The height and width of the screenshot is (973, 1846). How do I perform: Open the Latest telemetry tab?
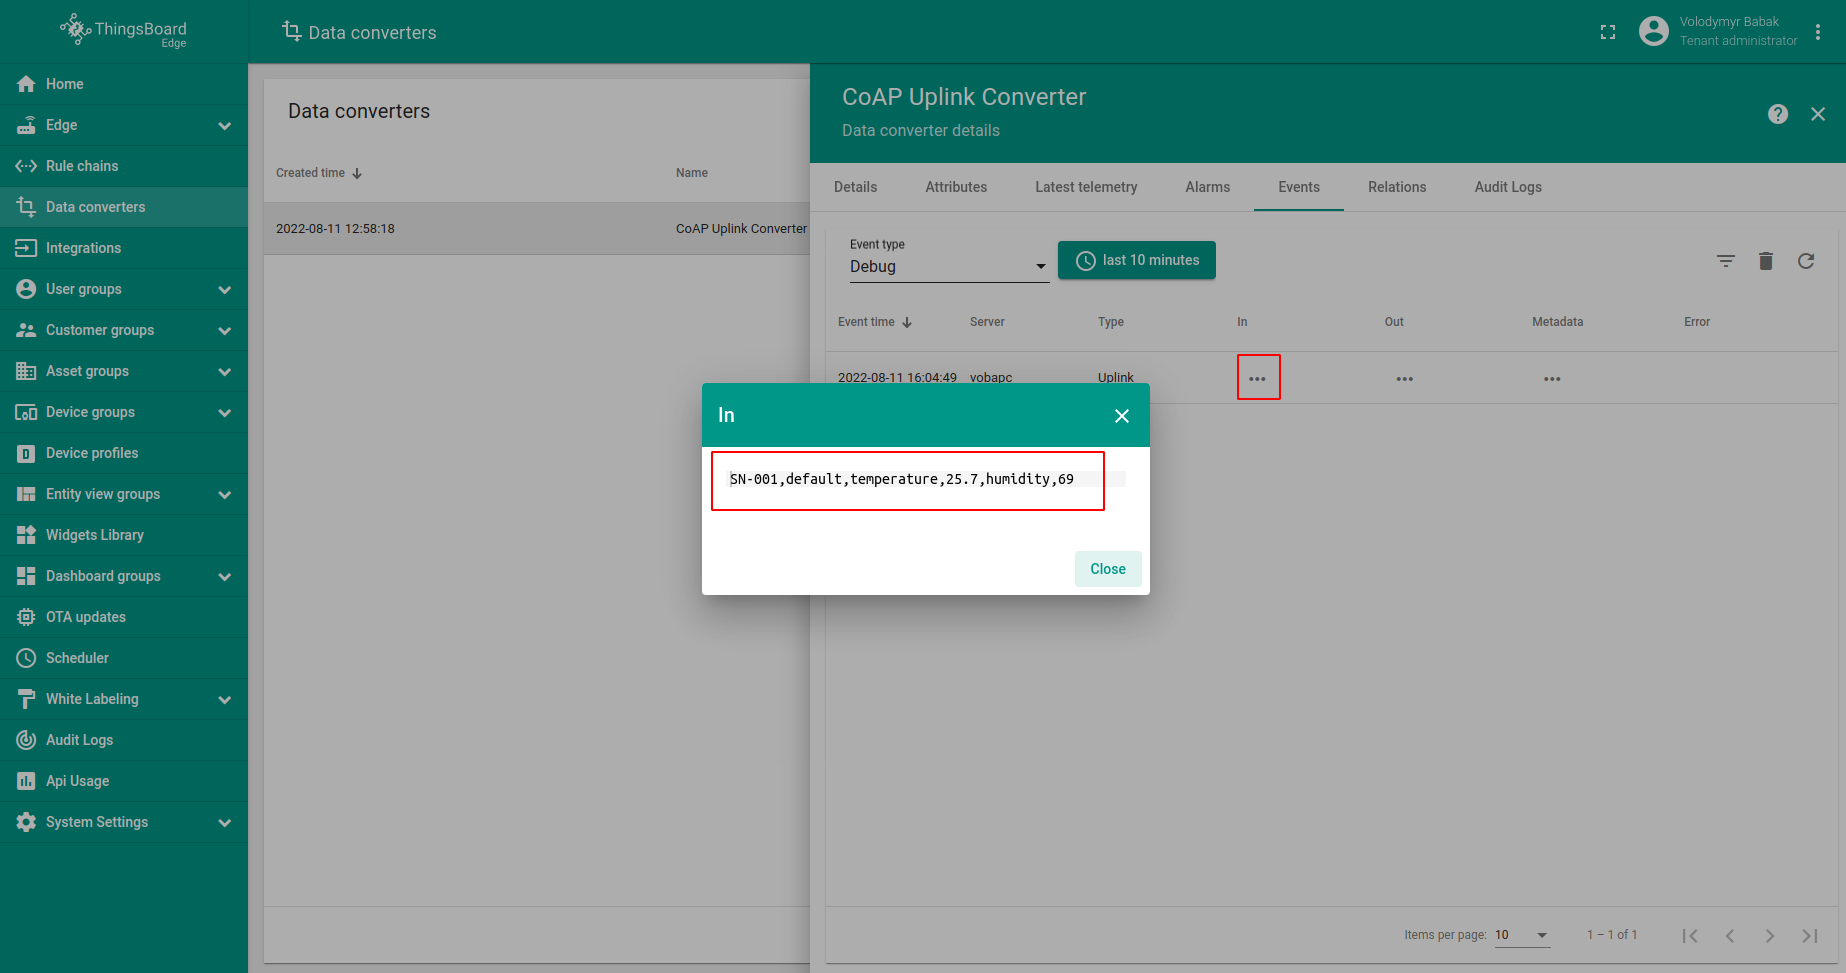[1086, 187]
